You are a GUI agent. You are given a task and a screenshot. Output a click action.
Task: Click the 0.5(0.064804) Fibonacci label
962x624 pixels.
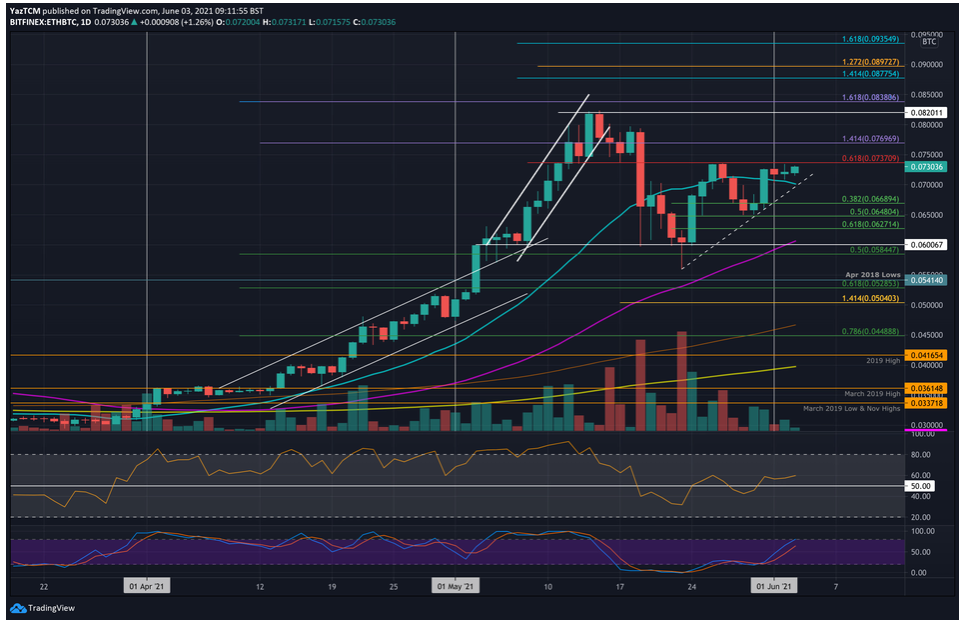pyautogui.click(x=874, y=212)
